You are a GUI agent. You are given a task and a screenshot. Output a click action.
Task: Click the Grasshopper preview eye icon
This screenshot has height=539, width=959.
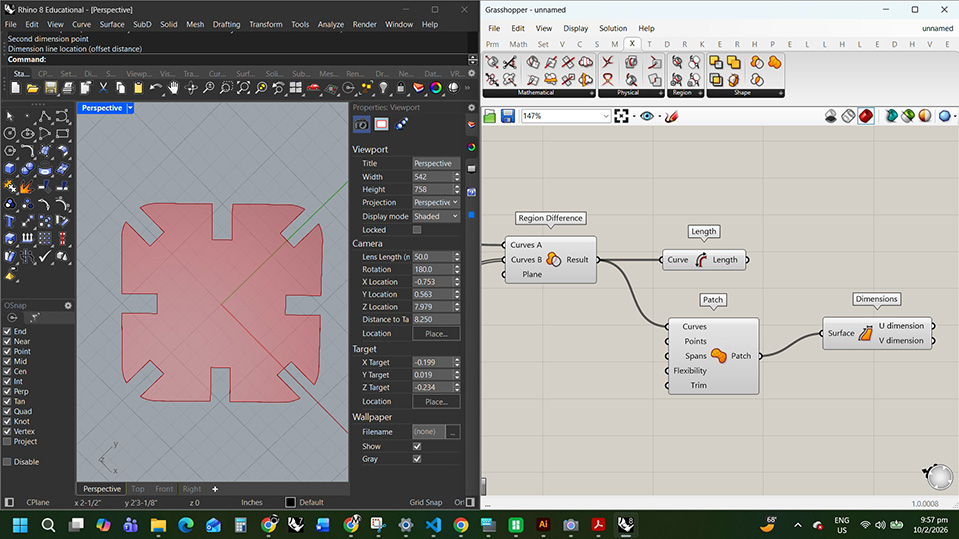[647, 117]
